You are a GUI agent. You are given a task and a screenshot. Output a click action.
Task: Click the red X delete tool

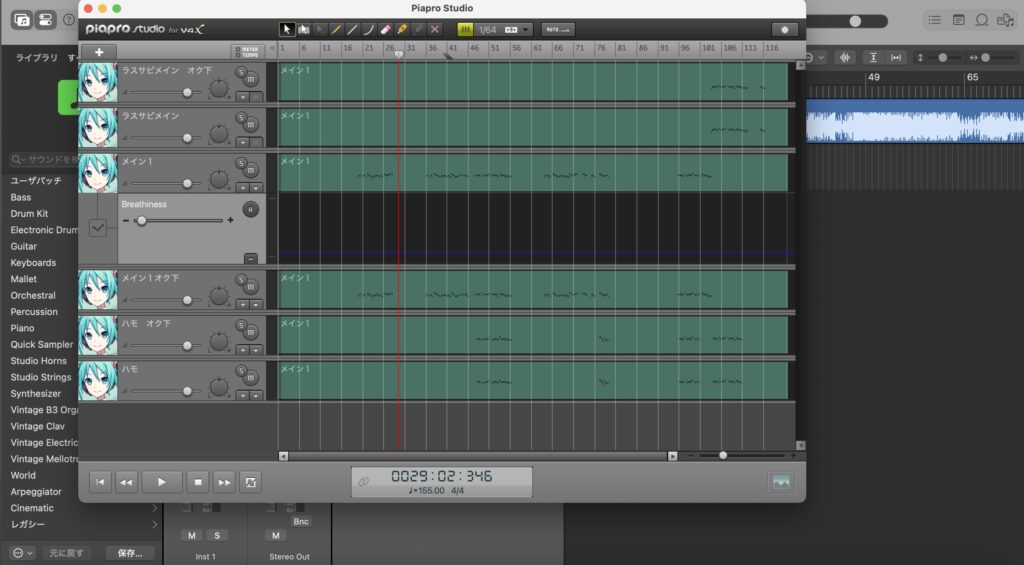[x=435, y=29]
